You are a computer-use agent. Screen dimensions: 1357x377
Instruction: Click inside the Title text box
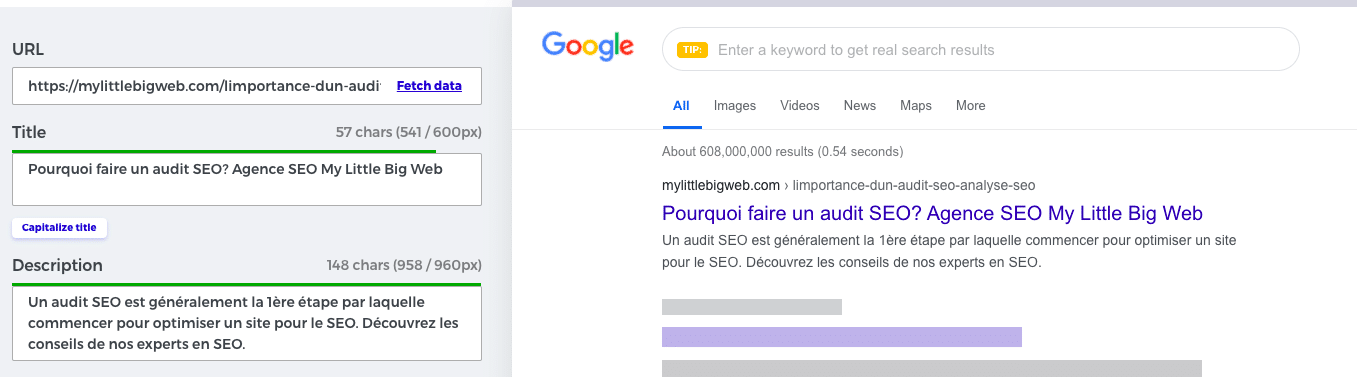pos(247,179)
